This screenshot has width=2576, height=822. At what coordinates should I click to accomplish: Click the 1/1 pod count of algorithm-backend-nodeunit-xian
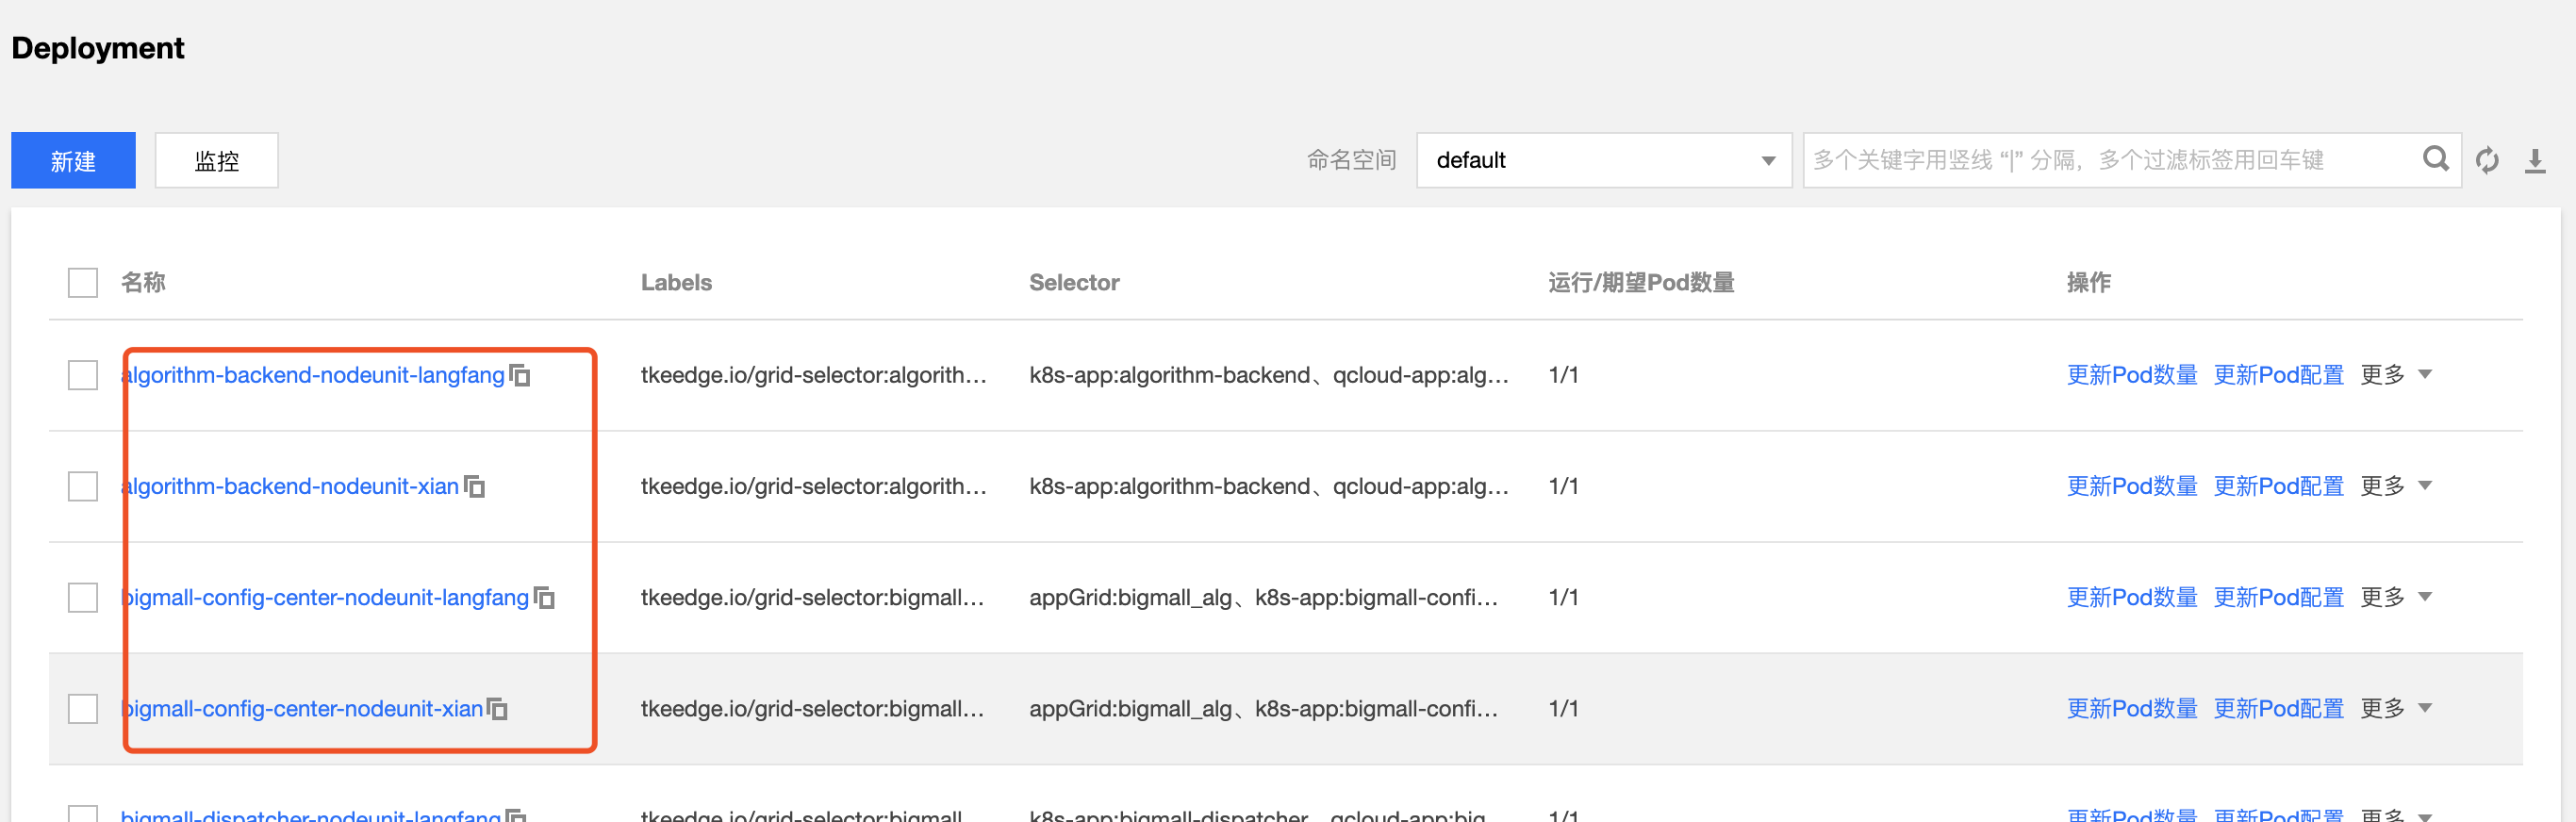coord(1563,486)
